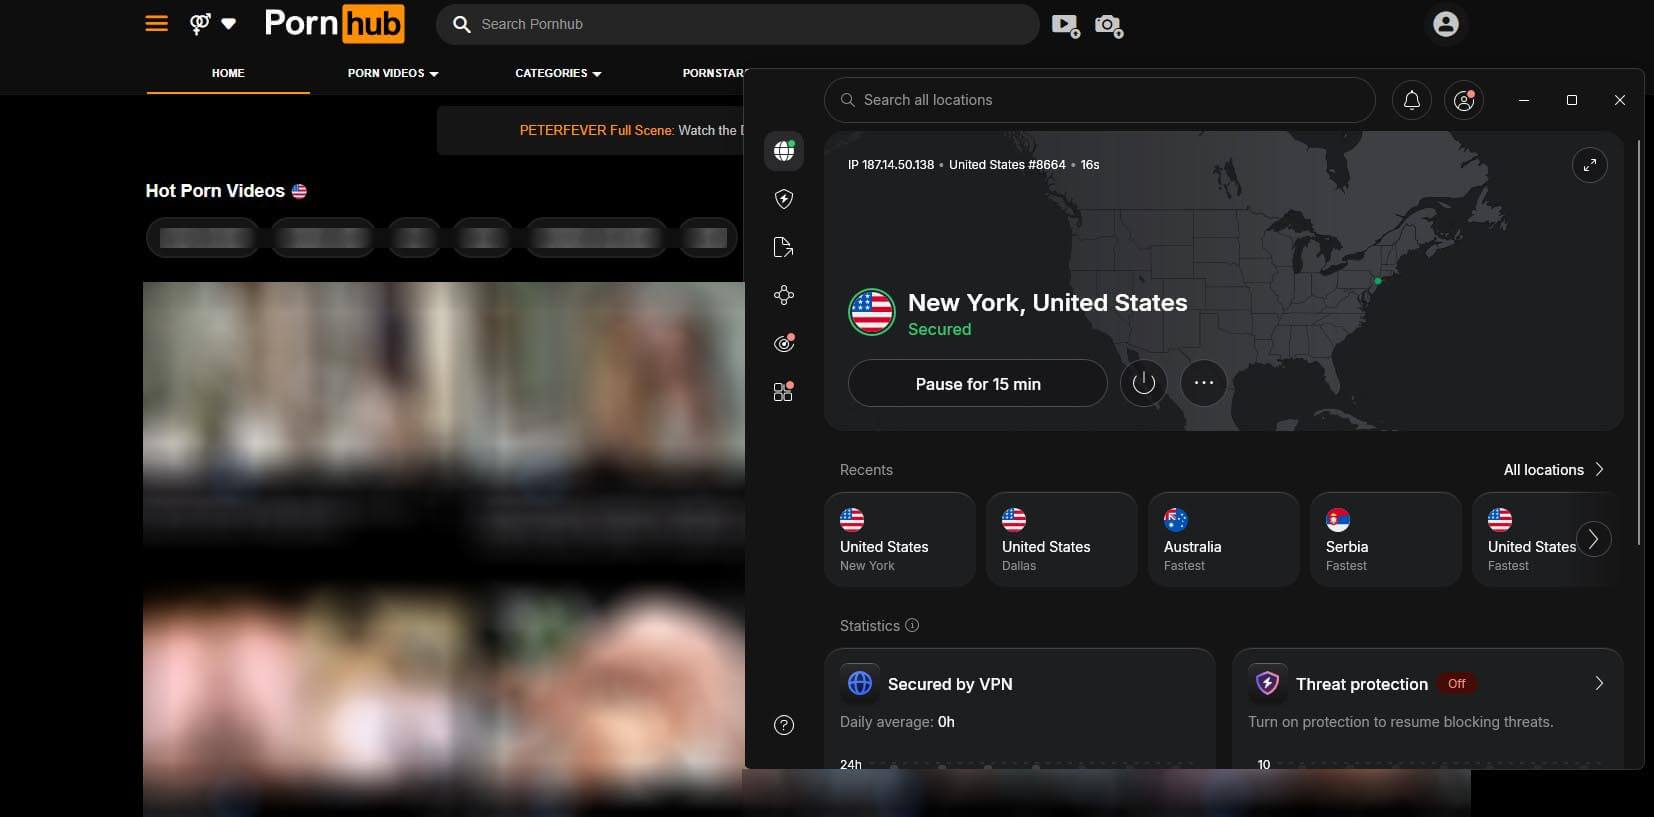Click the 'Turn on protection' message text
Screen dimensions: 1654x817
click(x=1400, y=722)
